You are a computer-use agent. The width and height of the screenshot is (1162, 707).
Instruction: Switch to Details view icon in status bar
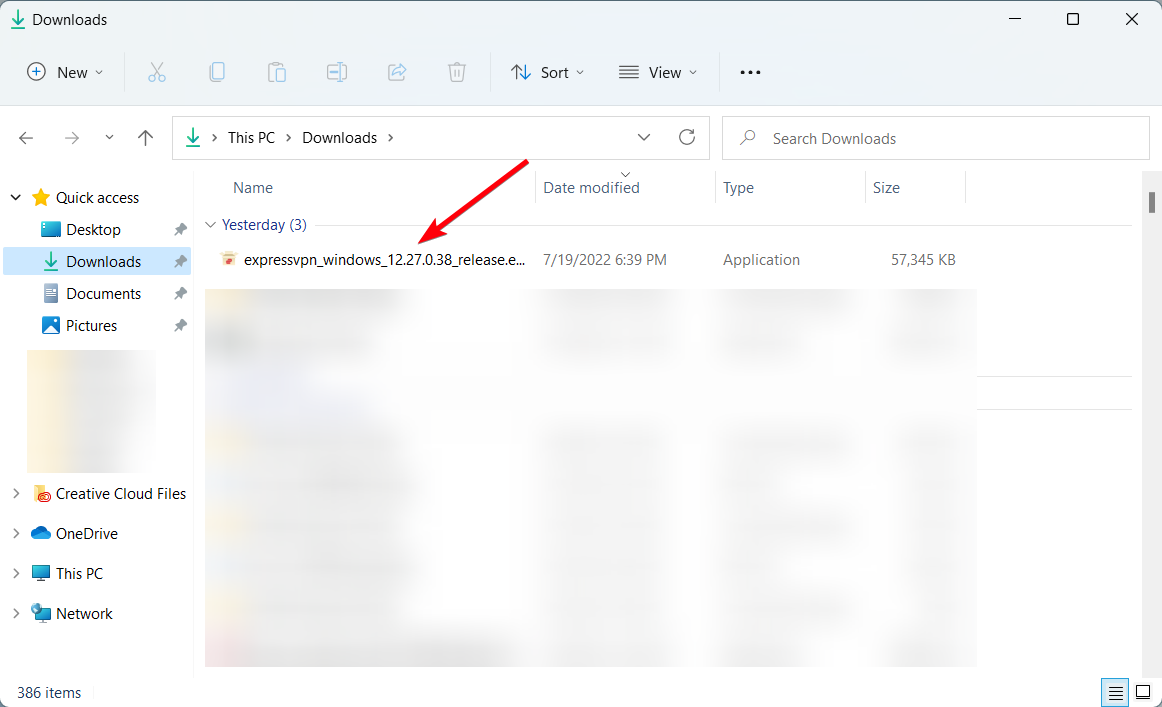click(1115, 693)
